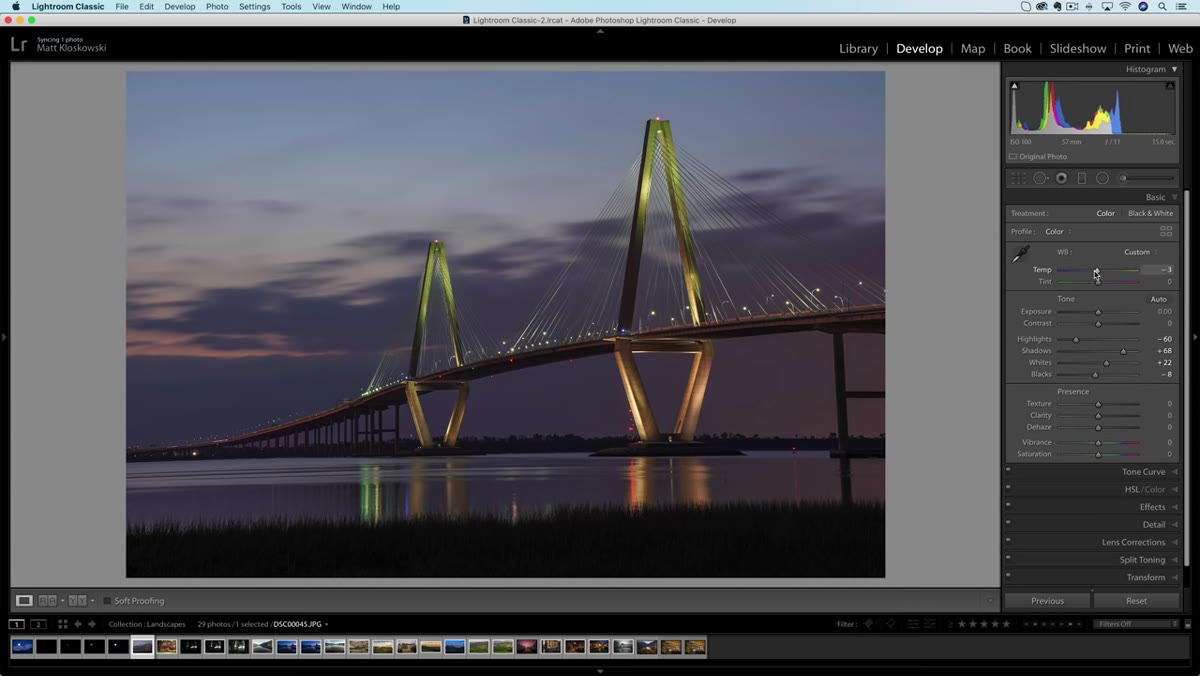Open the WB Custom preset dropdown

pos(1140,252)
